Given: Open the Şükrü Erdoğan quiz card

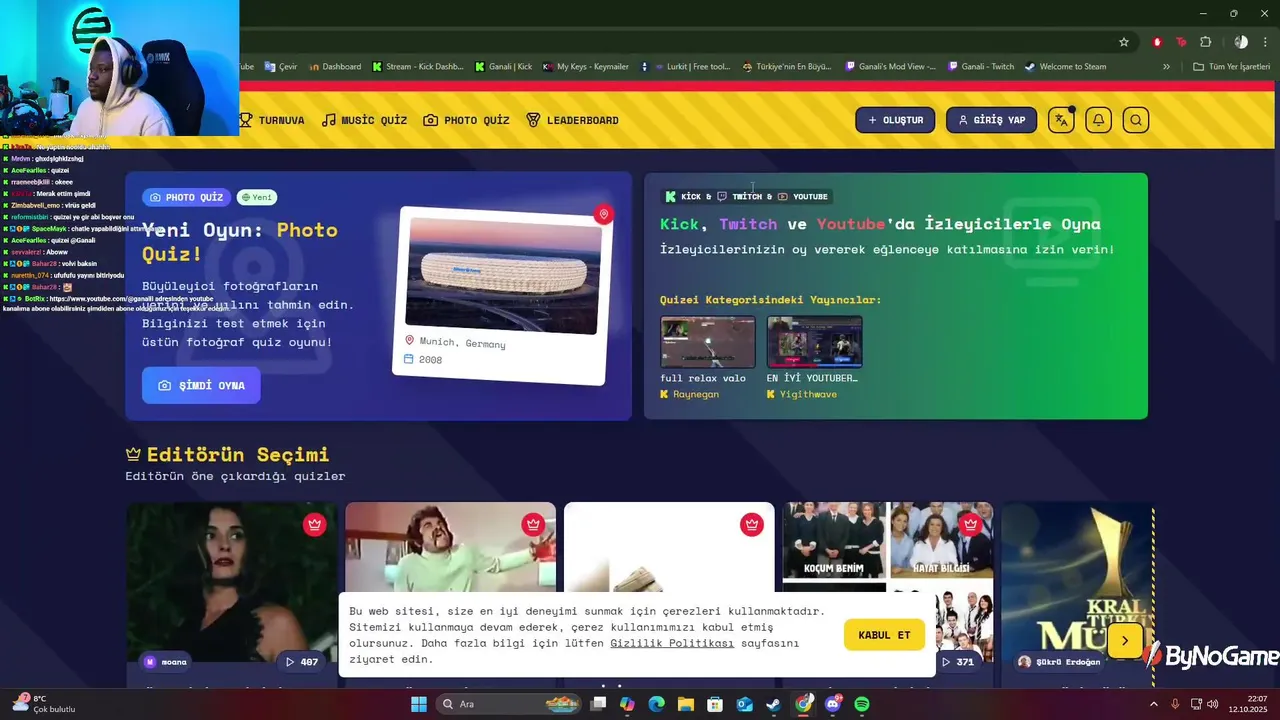Looking at the screenshot, I should point(1077,594).
